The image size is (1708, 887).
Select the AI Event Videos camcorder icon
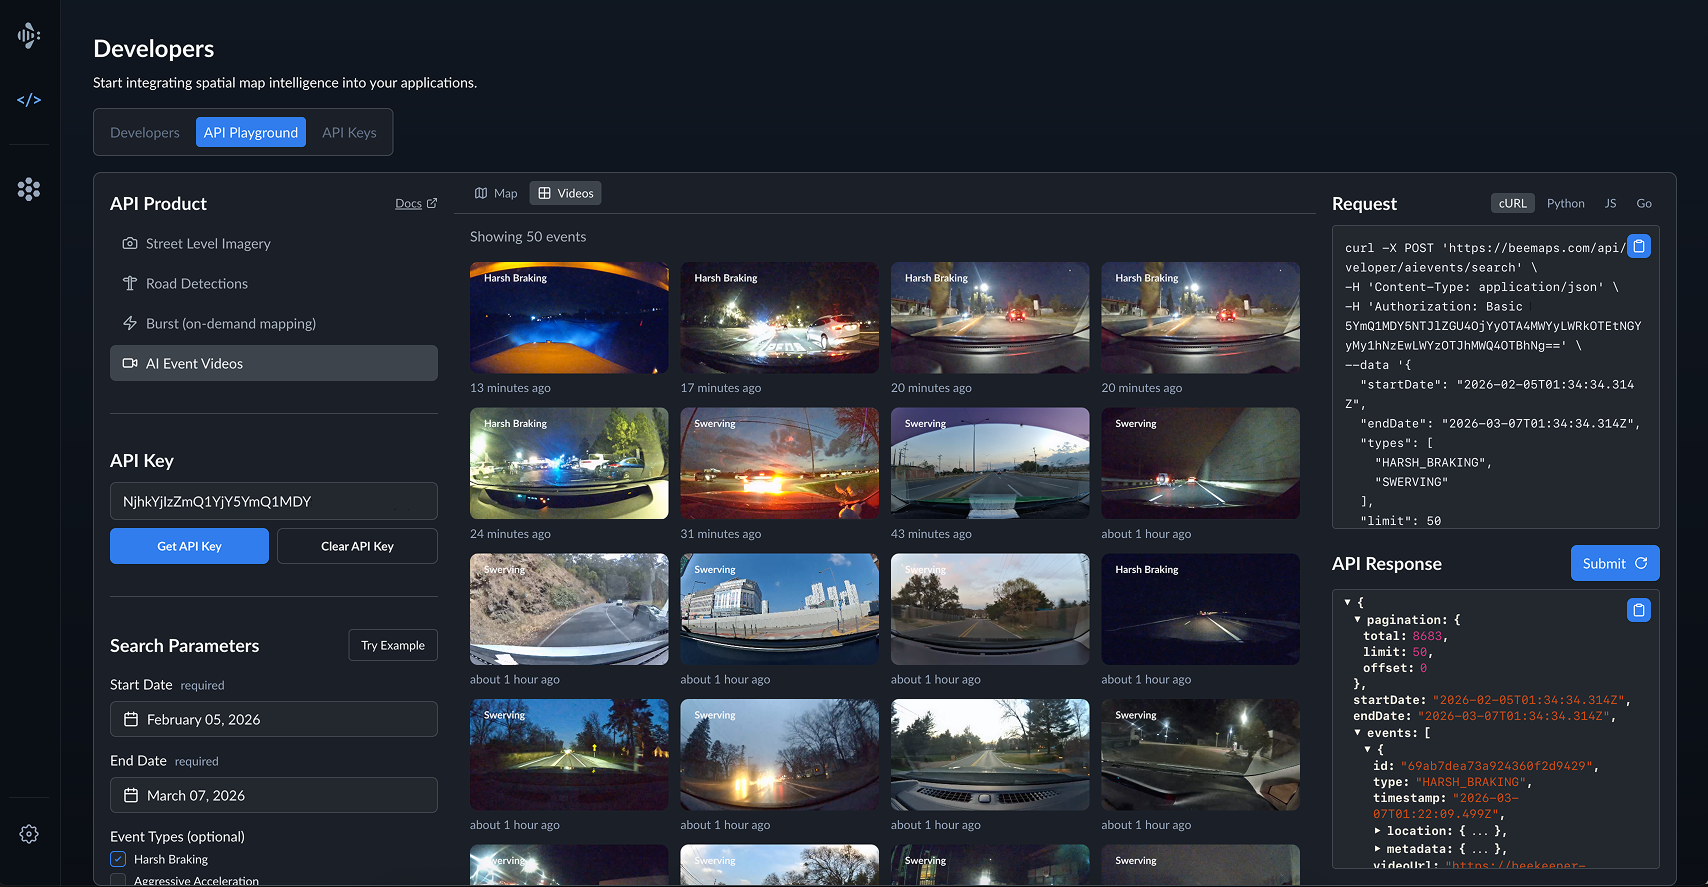[130, 363]
